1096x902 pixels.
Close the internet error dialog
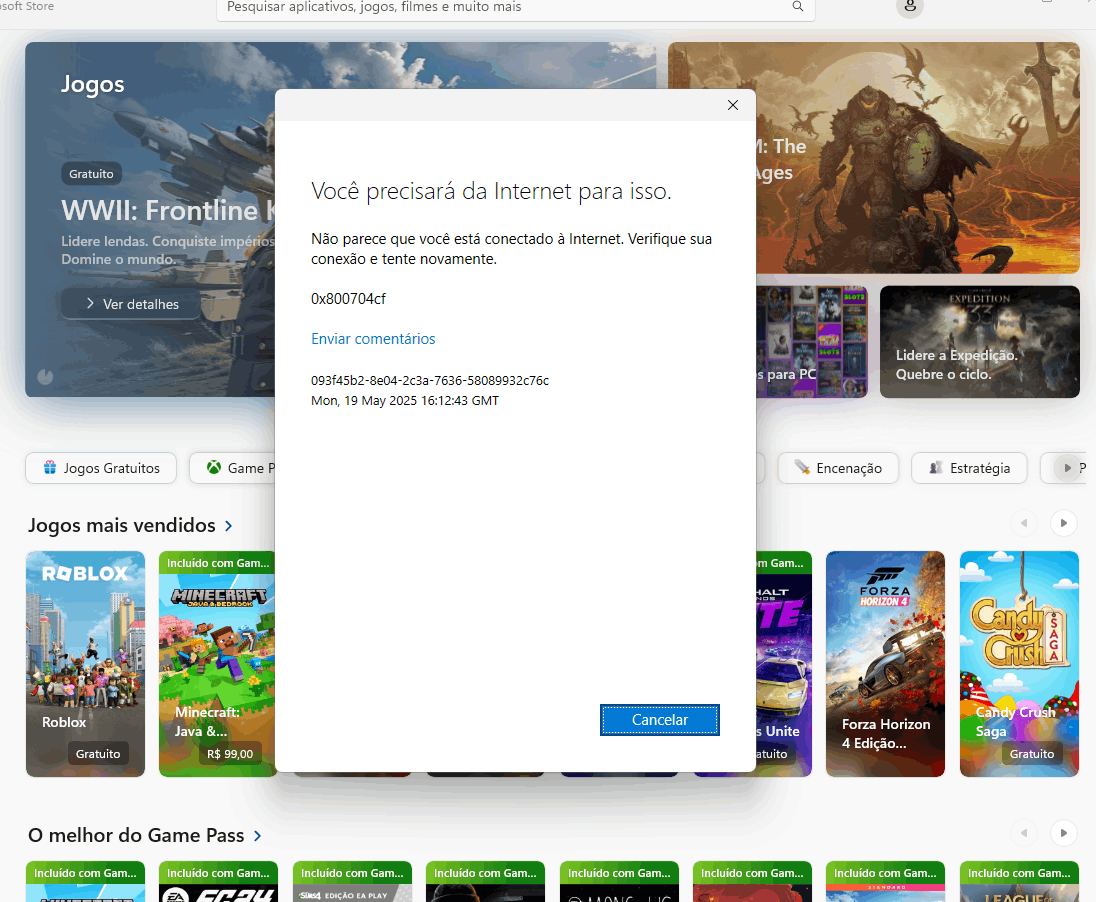tap(733, 105)
